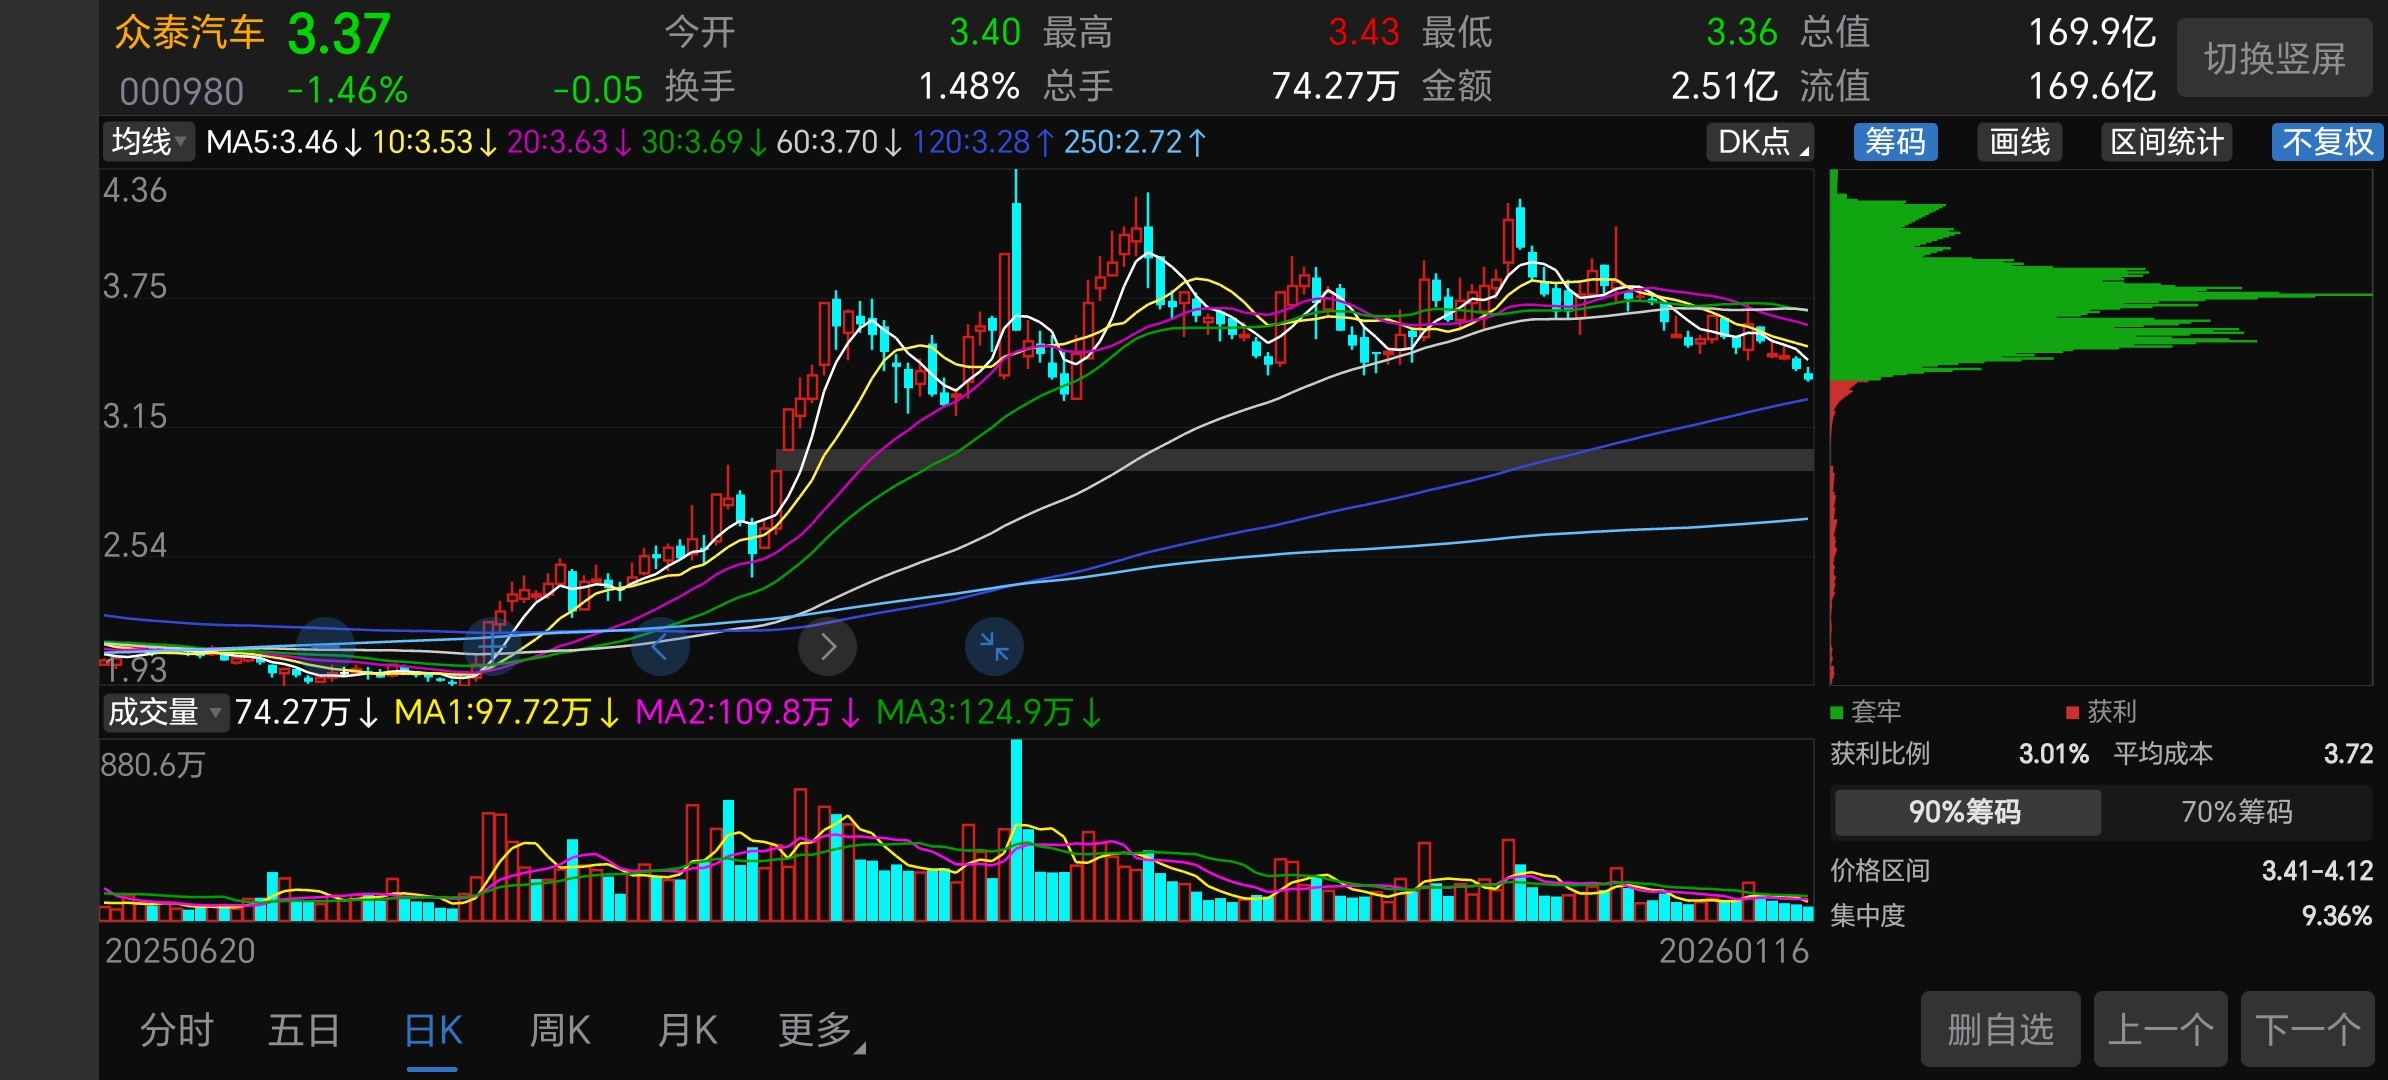
Task: Switch to the 月K tab
Action: pos(688,1030)
